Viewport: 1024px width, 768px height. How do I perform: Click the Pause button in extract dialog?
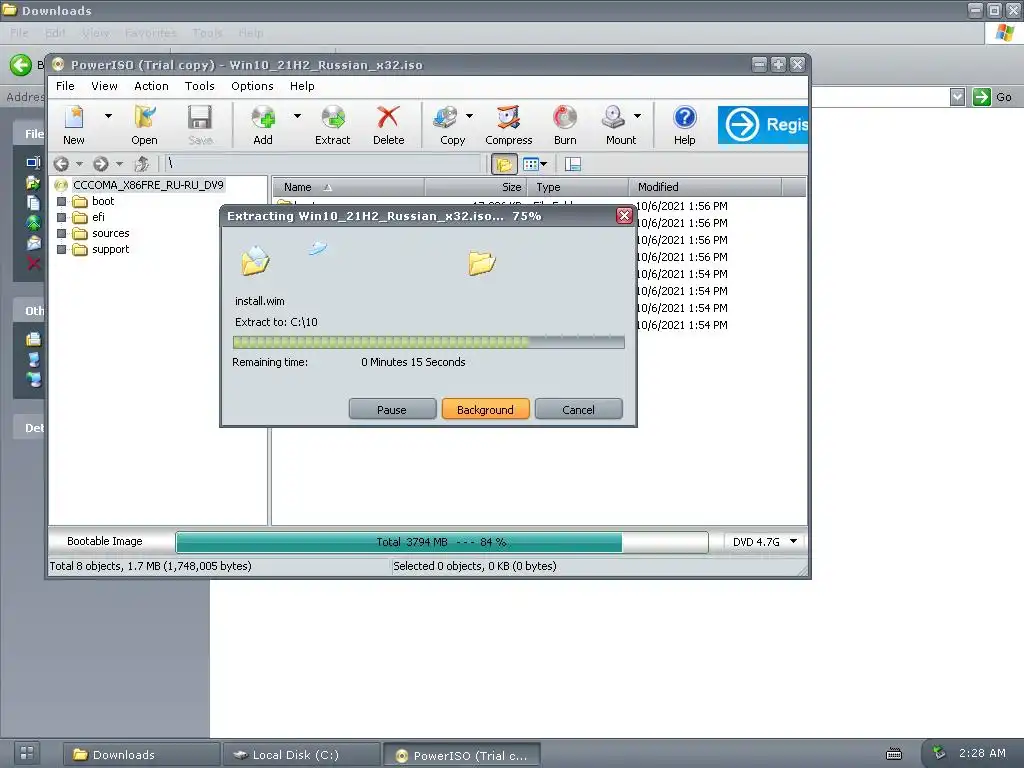pyautogui.click(x=392, y=409)
